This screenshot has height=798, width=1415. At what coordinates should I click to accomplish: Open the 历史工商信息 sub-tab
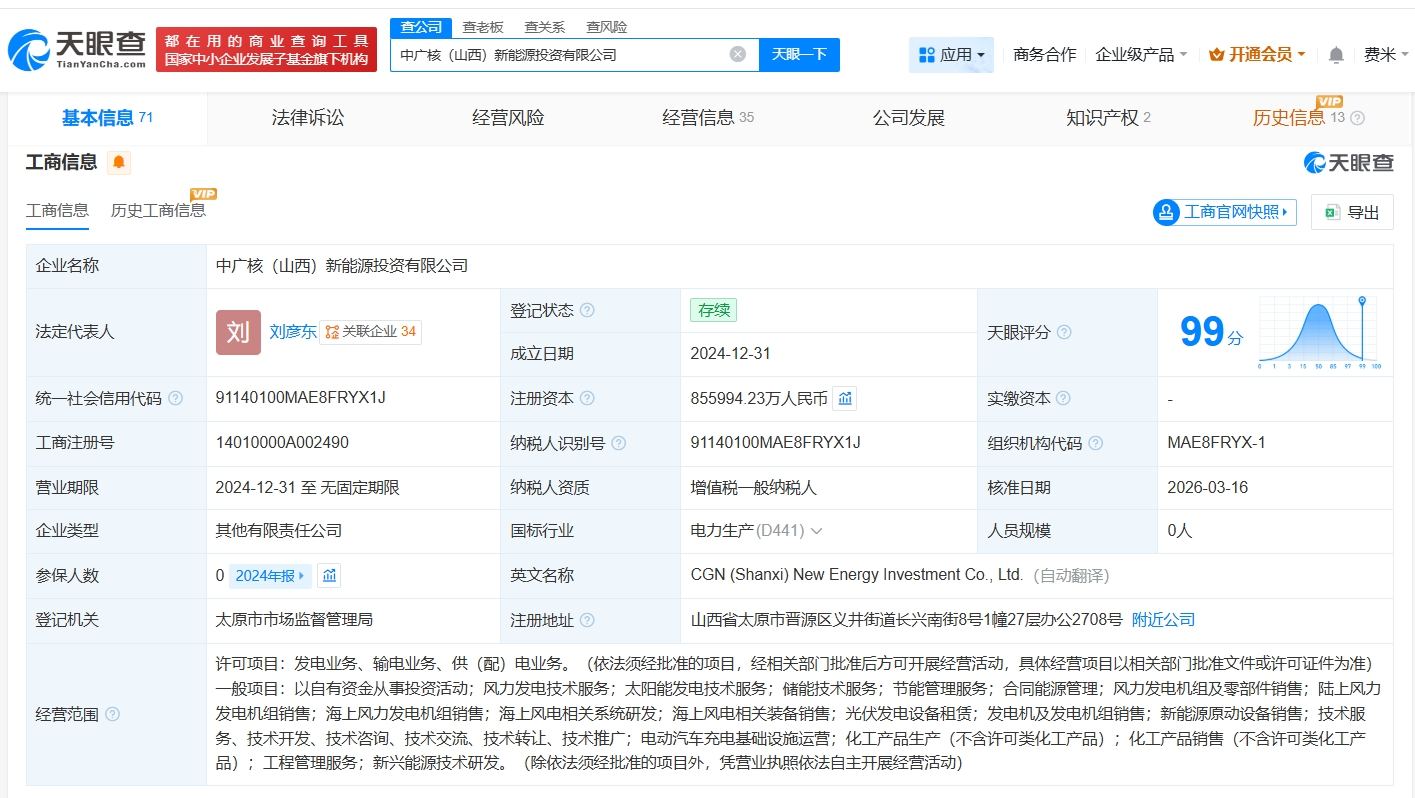pos(158,210)
